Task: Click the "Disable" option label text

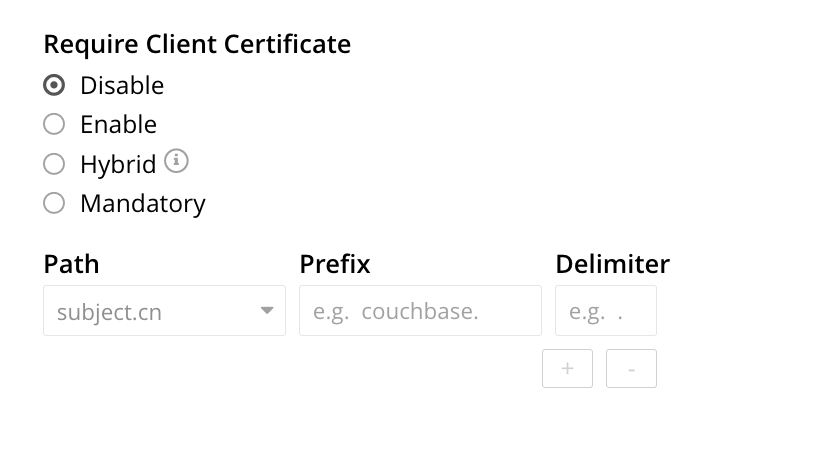Action: tap(122, 85)
